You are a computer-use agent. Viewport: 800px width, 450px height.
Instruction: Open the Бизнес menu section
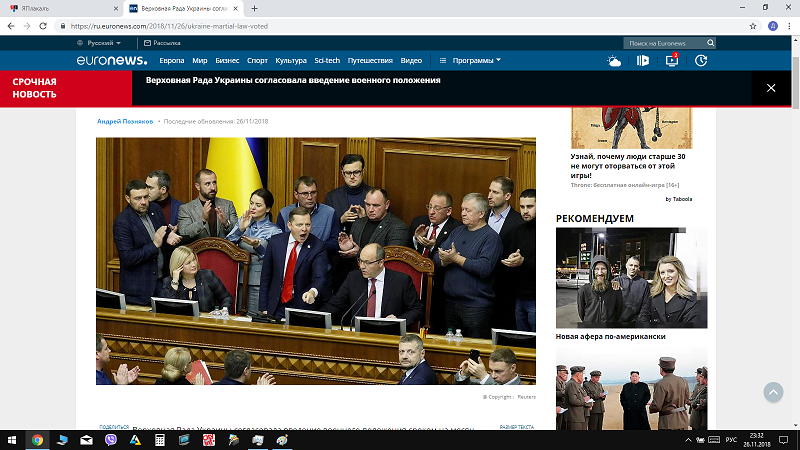(227, 61)
